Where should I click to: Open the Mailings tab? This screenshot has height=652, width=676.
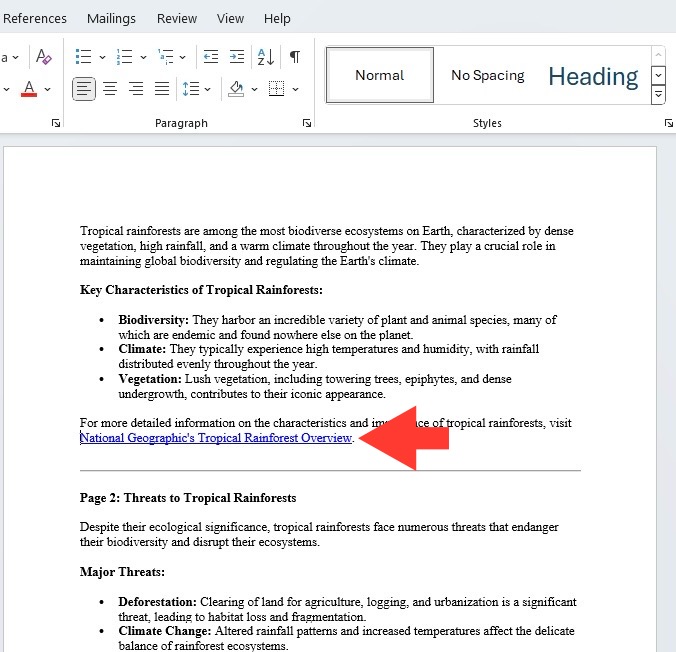111,19
